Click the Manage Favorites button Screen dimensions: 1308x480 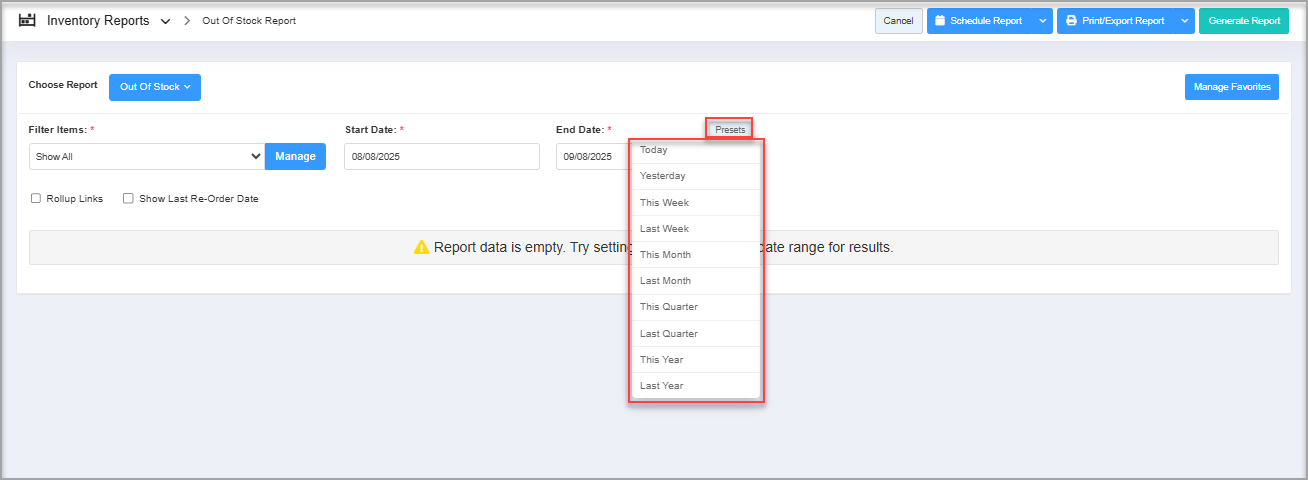1231,87
